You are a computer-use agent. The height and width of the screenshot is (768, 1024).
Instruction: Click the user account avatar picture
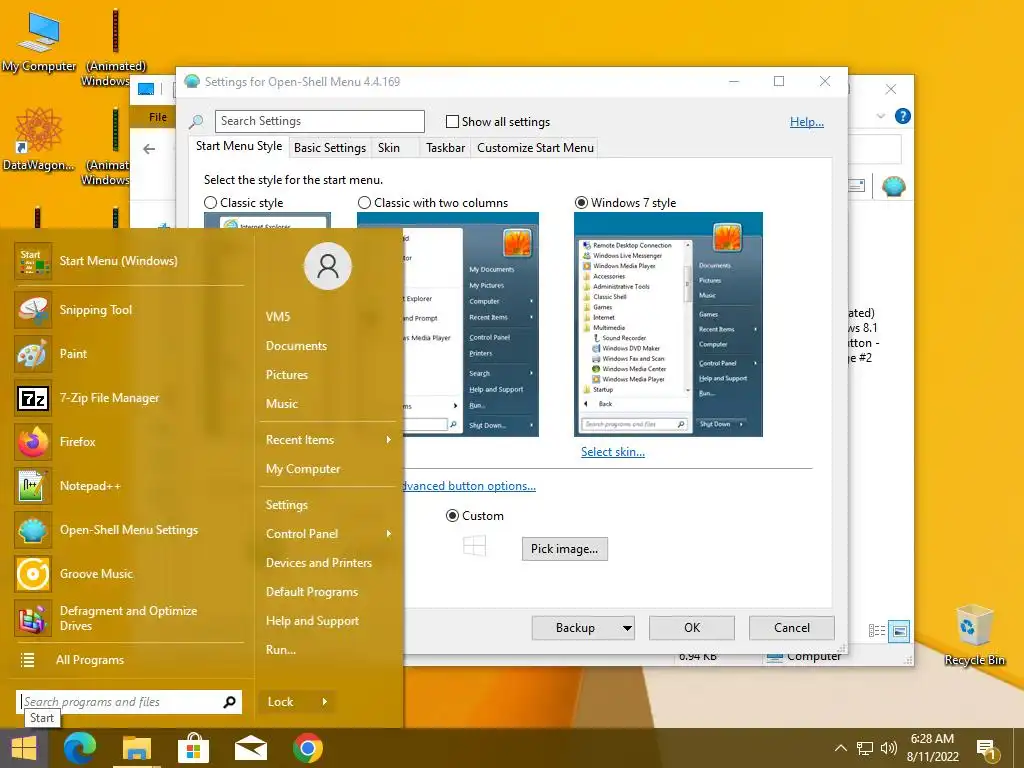328,266
